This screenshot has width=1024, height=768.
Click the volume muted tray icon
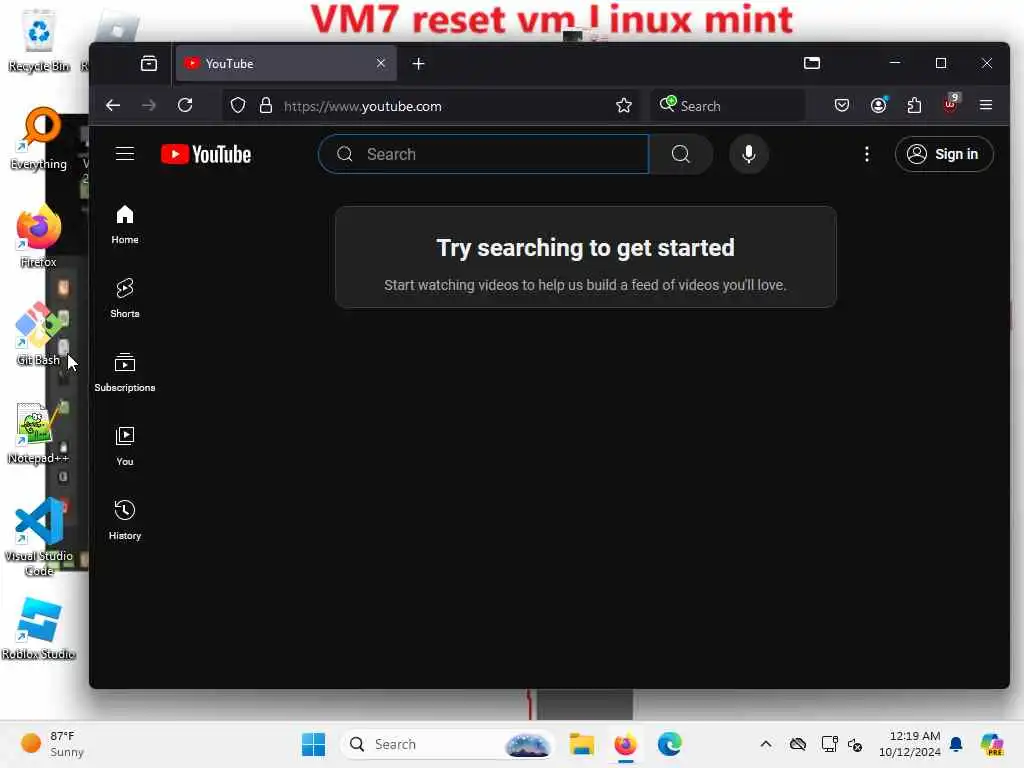[x=855, y=744]
